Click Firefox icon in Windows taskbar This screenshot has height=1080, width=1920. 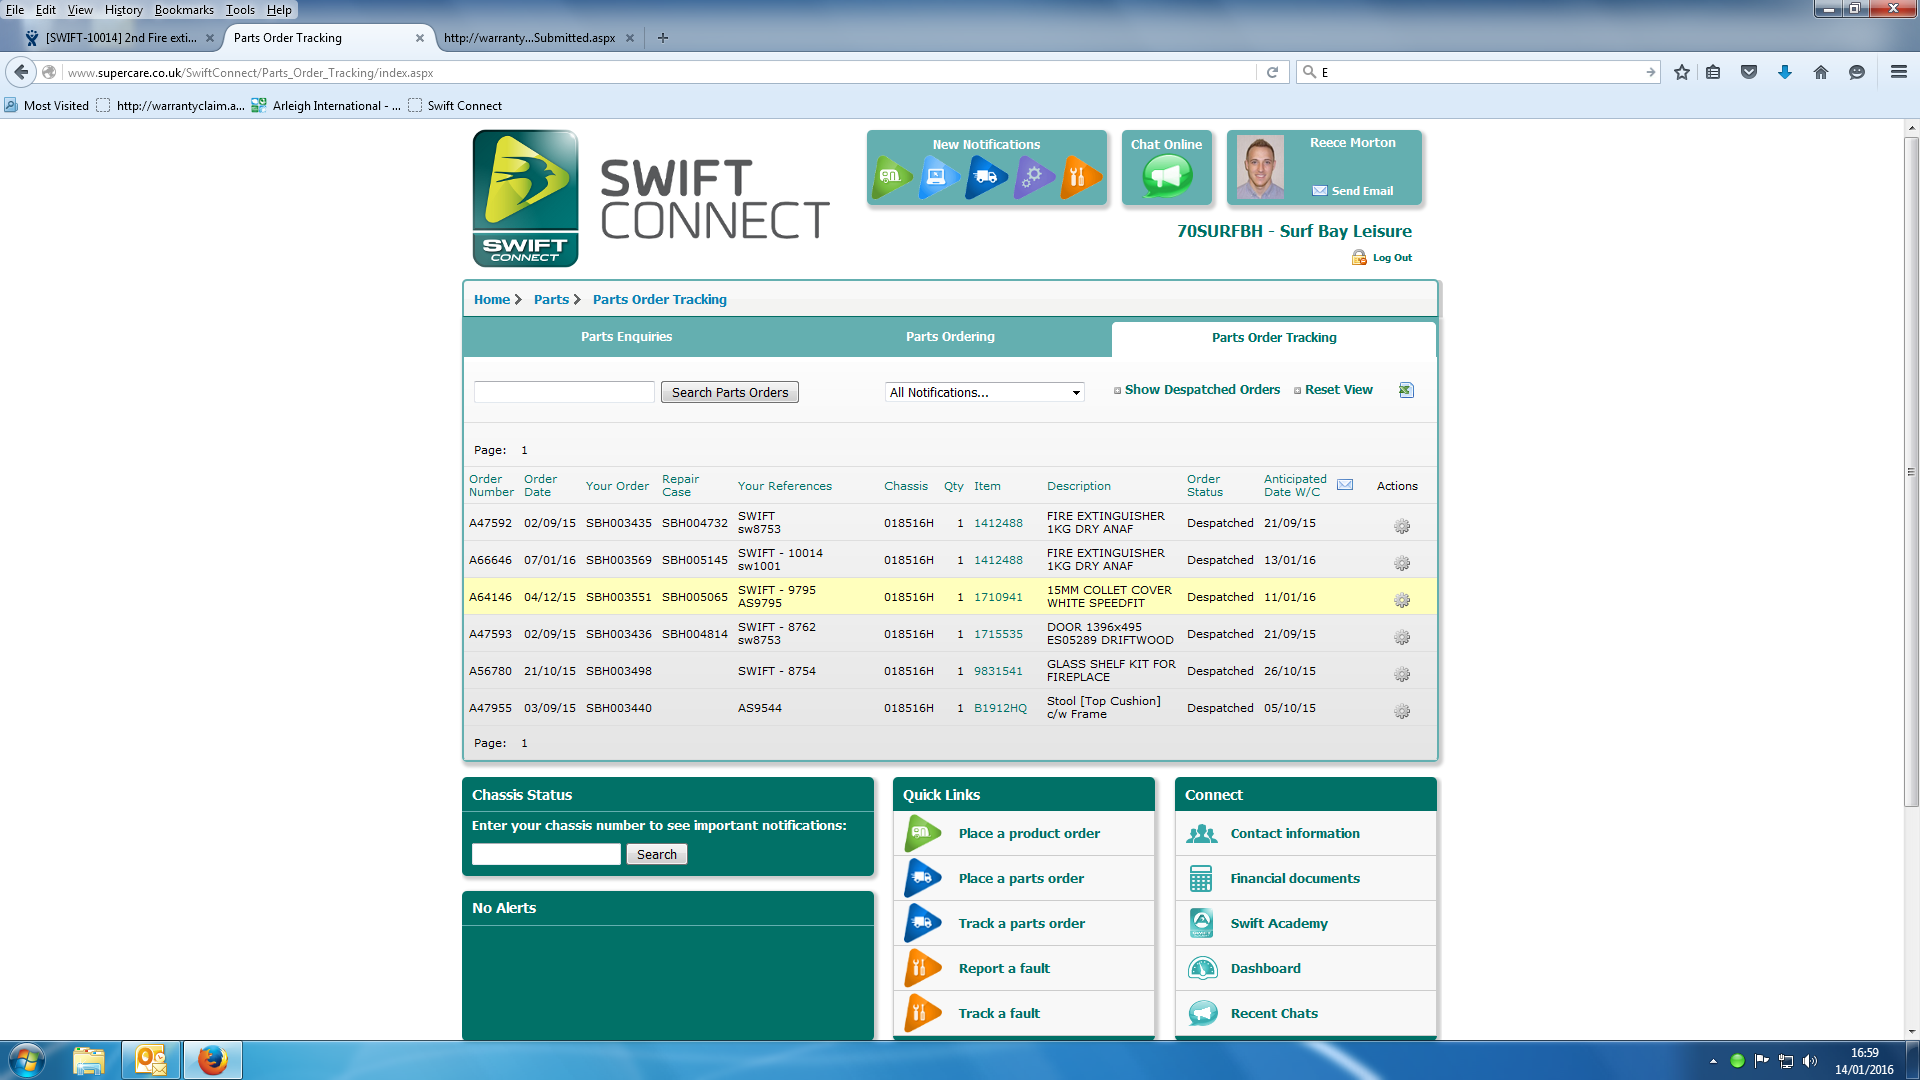212,1060
